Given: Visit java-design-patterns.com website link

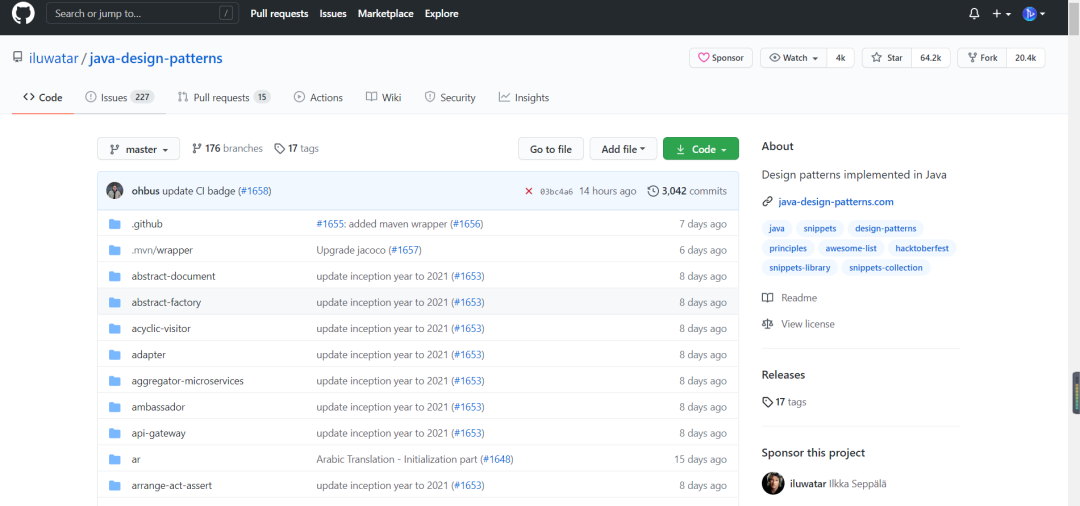Looking at the screenshot, I should click(835, 202).
